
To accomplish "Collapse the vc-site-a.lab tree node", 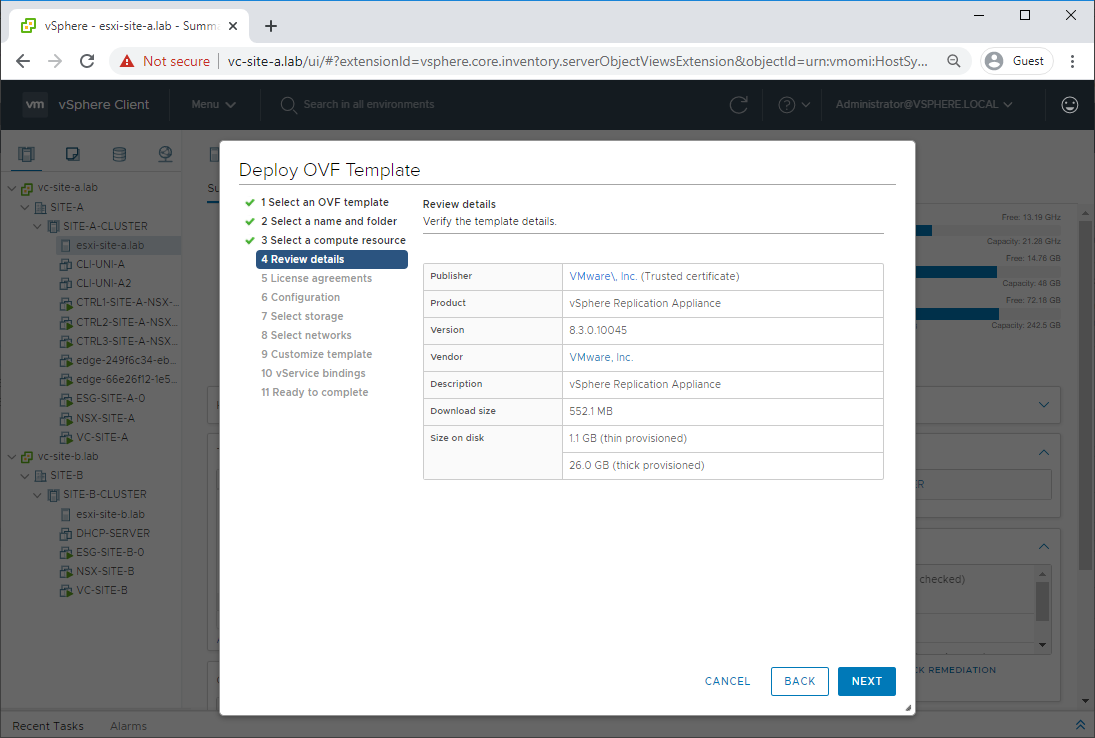I will [12, 188].
